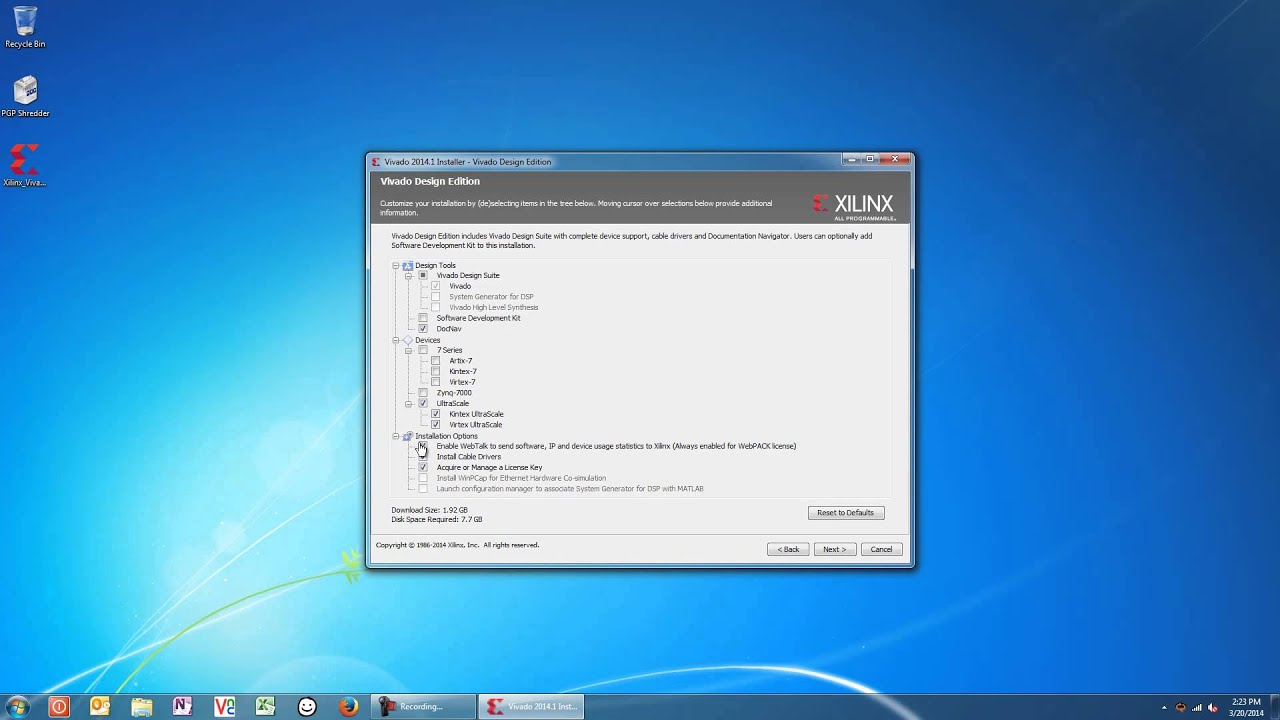Image resolution: width=1280 pixels, height=720 pixels.
Task: Open the muted volume tray icon
Action: click(1213, 707)
